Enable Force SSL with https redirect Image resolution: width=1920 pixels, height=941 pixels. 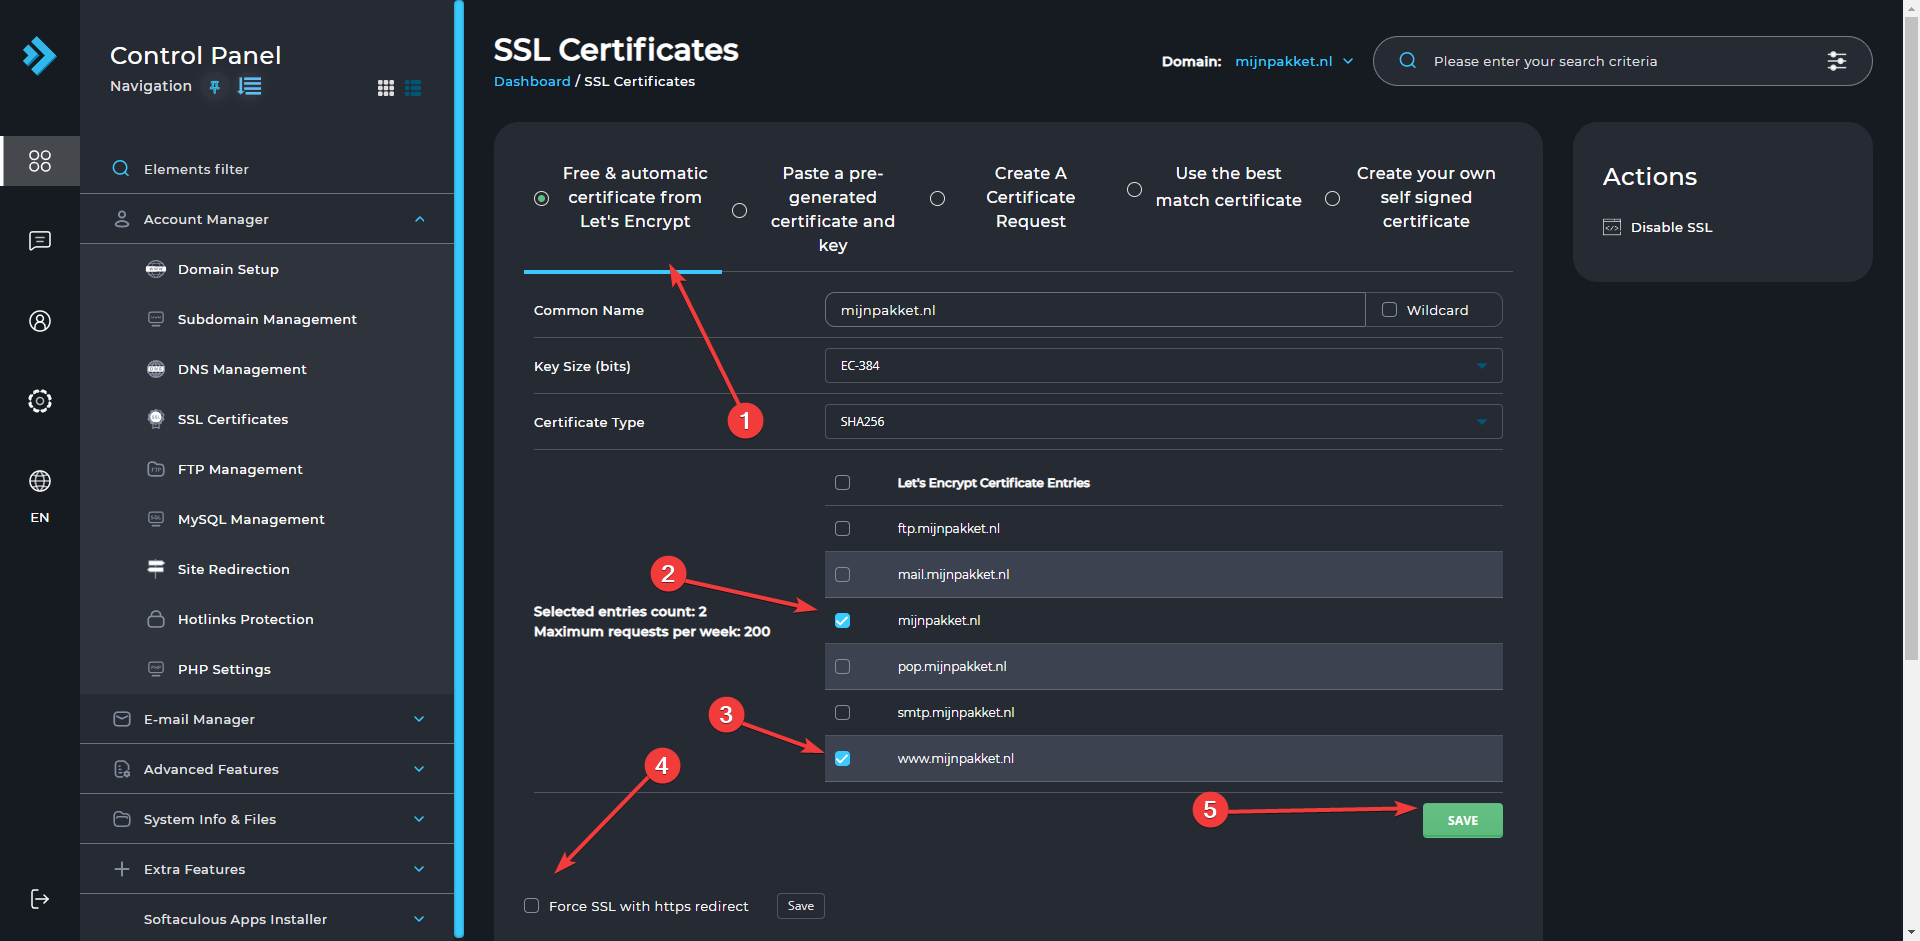tap(532, 906)
